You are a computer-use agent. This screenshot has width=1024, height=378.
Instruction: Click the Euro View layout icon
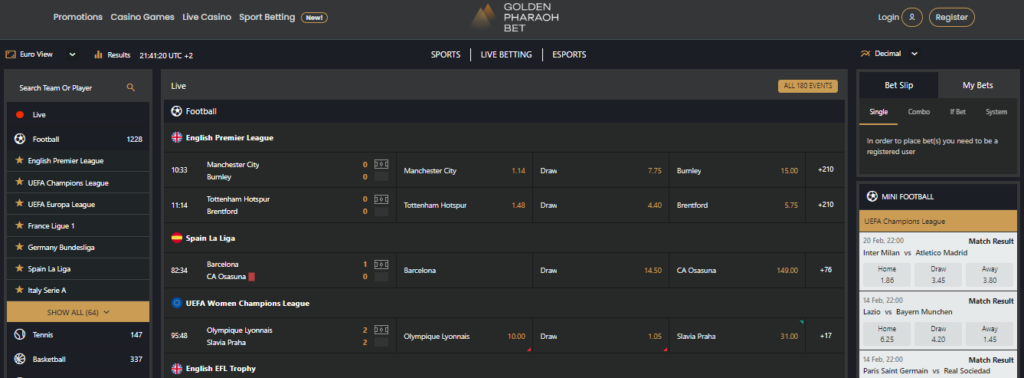pyautogui.click(x=10, y=55)
